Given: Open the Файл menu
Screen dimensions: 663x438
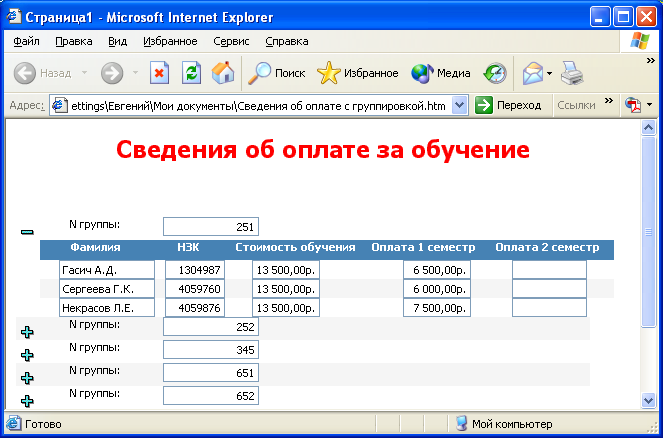Looking at the screenshot, I should (26, 41).
